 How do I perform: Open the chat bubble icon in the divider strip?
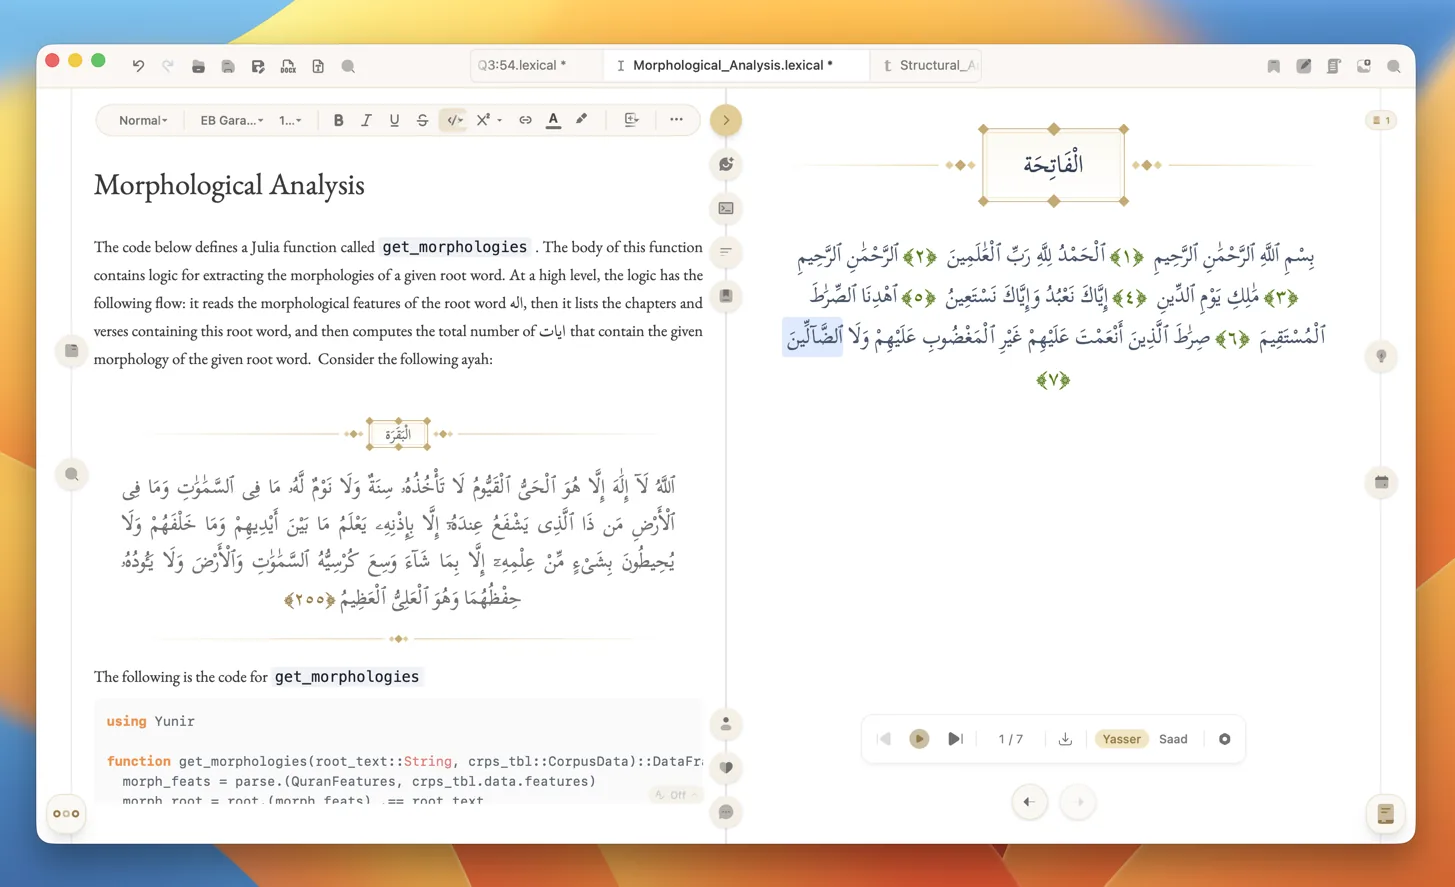pyautogui.click(x=726, y=812)
